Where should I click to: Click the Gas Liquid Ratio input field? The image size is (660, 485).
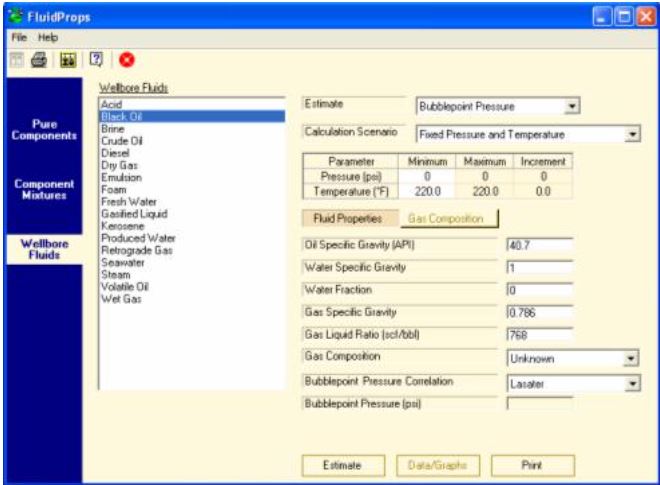[539, 334]
